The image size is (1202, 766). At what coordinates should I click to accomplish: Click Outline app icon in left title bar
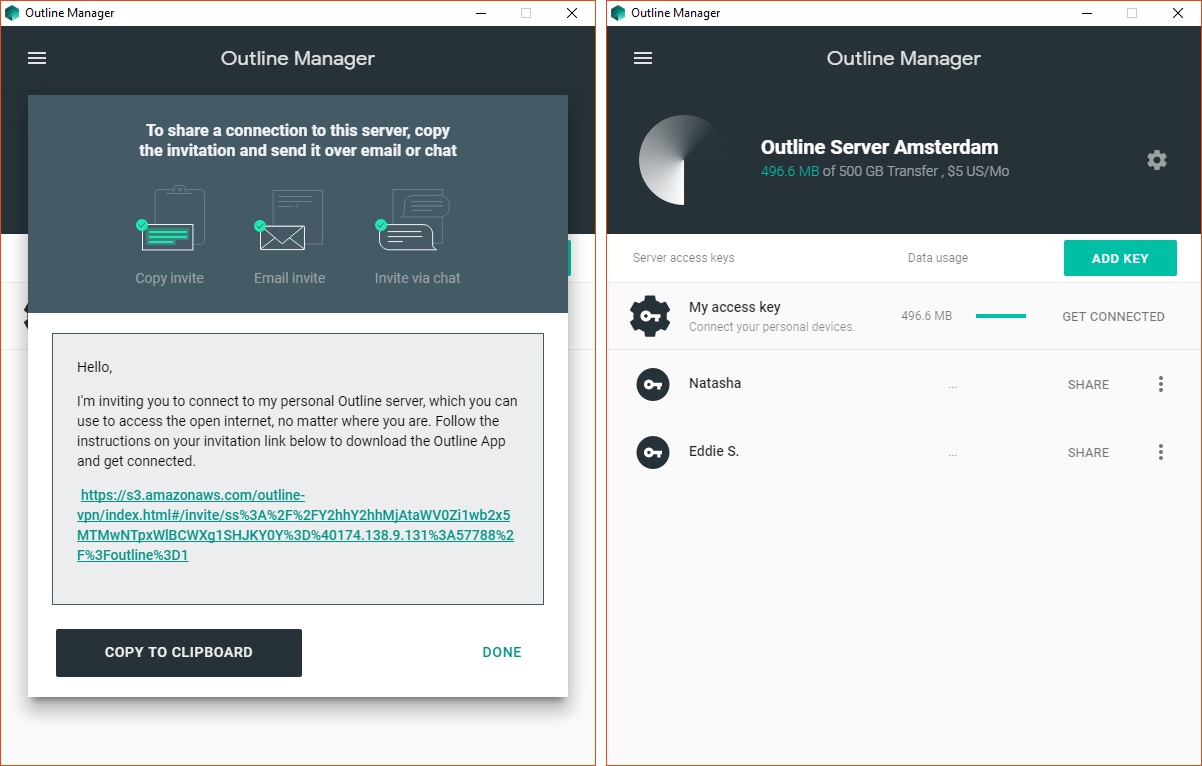click(x=12, y=13)
